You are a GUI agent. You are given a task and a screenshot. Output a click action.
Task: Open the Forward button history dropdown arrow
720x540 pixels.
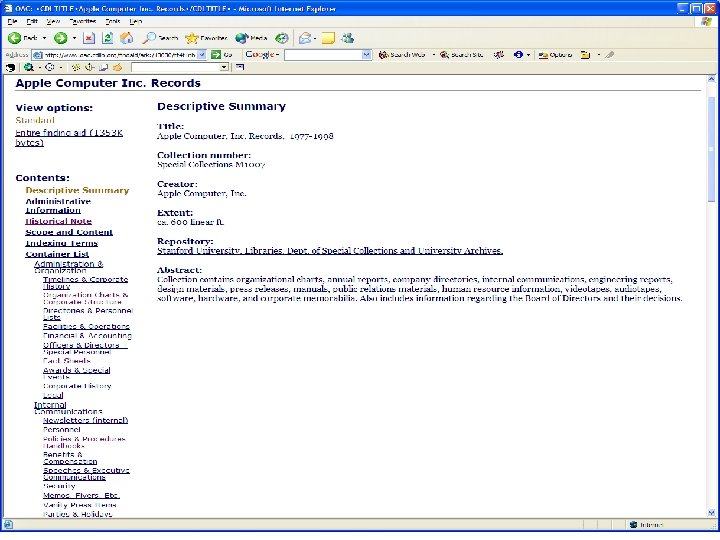[74, 38]
